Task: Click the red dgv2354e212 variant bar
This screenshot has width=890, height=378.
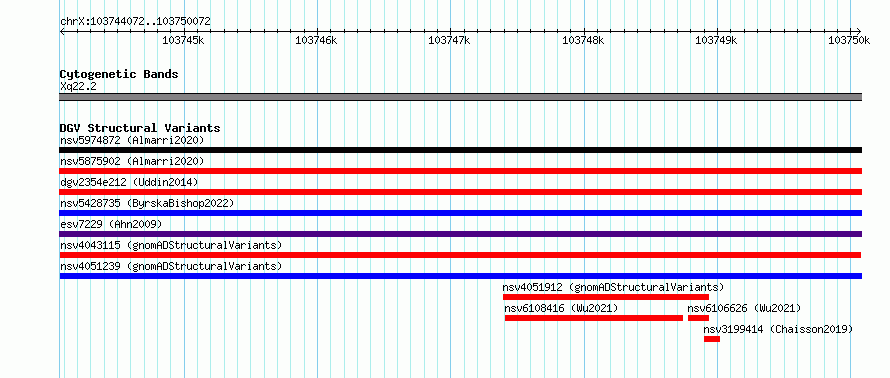Action: (460, 192)
